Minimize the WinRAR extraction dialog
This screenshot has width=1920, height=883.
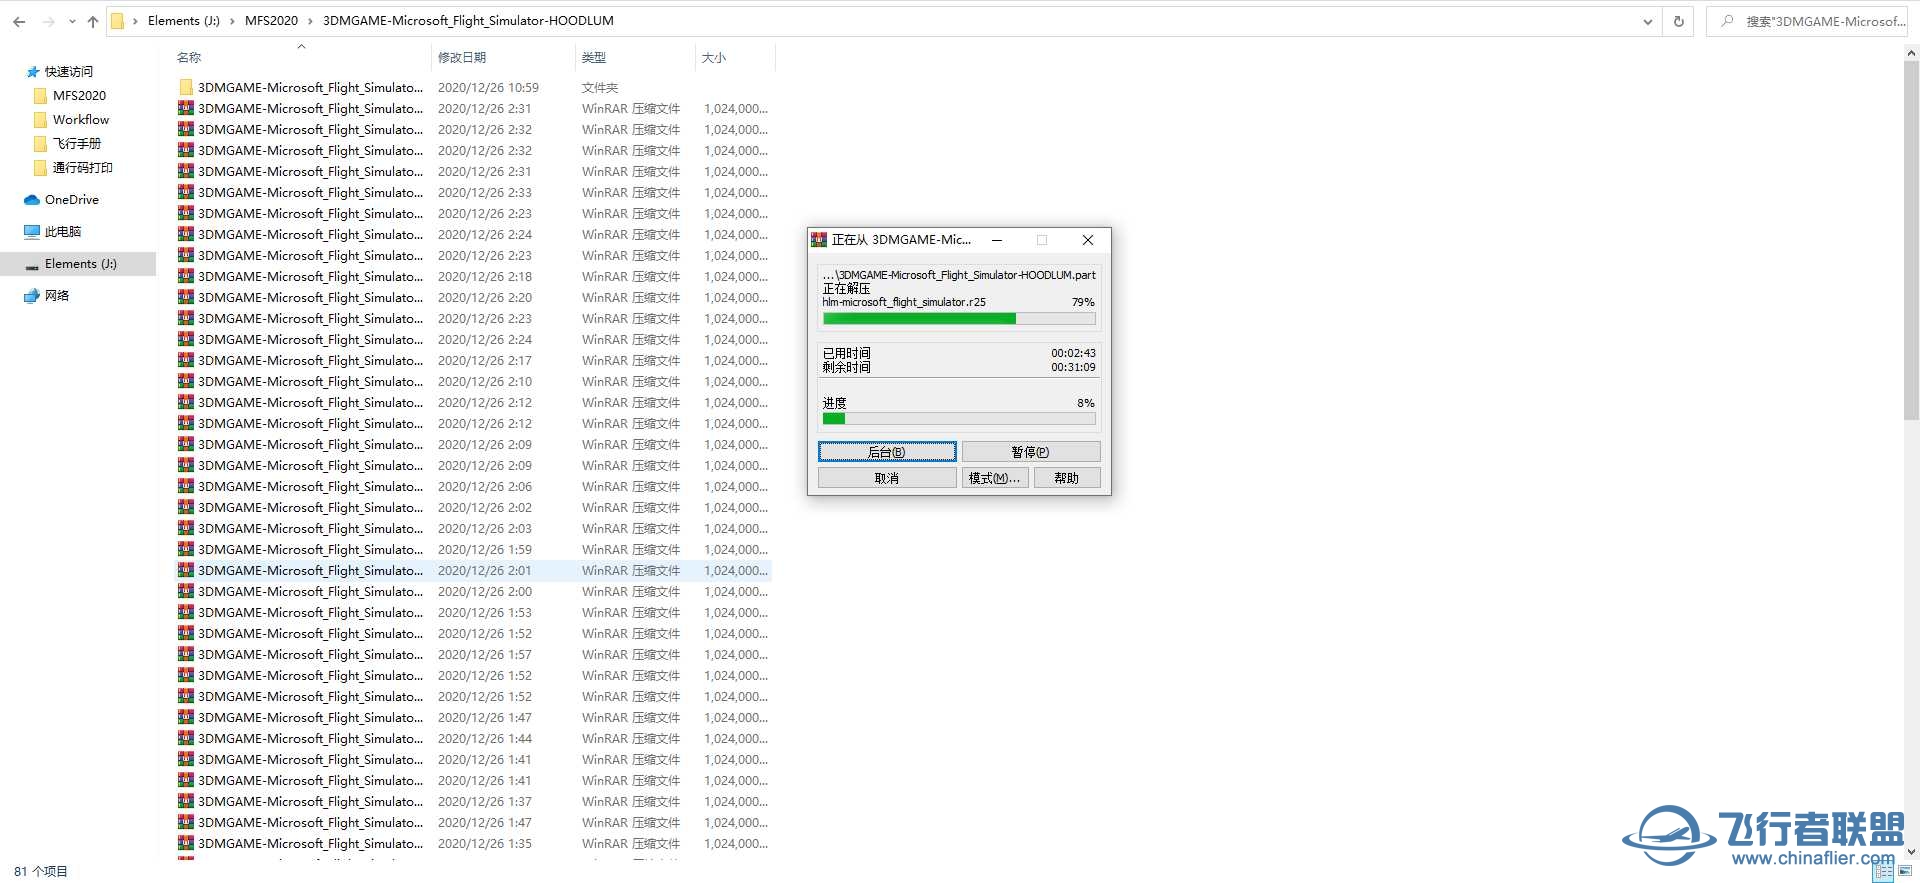click(x=997, y=240)
